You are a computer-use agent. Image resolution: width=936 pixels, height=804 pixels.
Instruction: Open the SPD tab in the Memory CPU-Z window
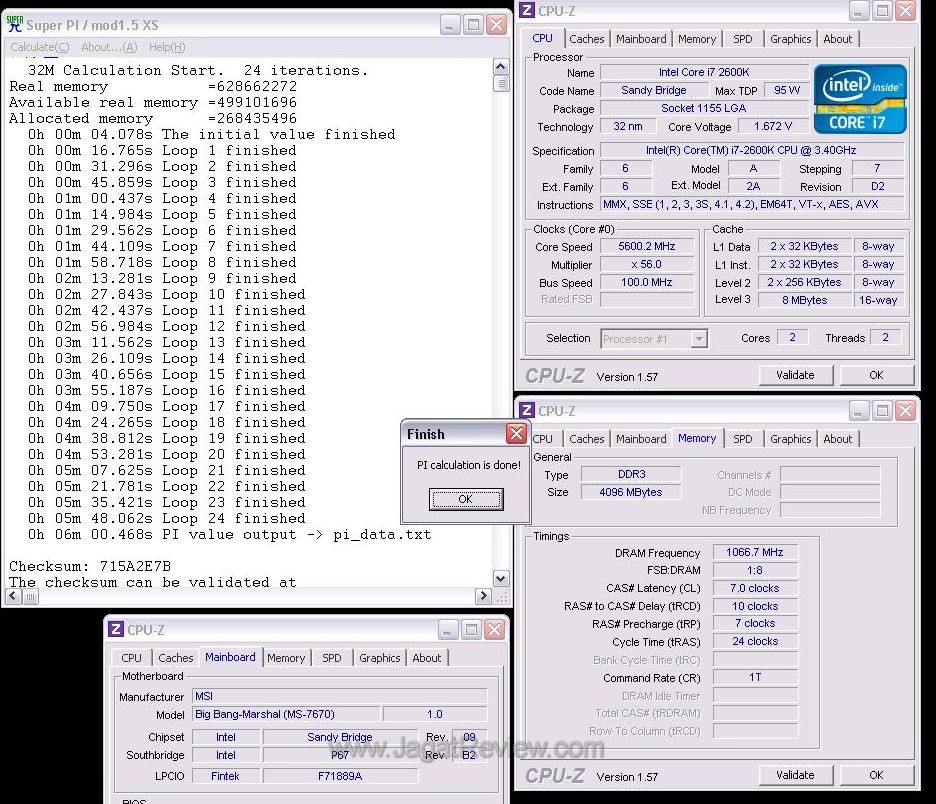[742, 439]
